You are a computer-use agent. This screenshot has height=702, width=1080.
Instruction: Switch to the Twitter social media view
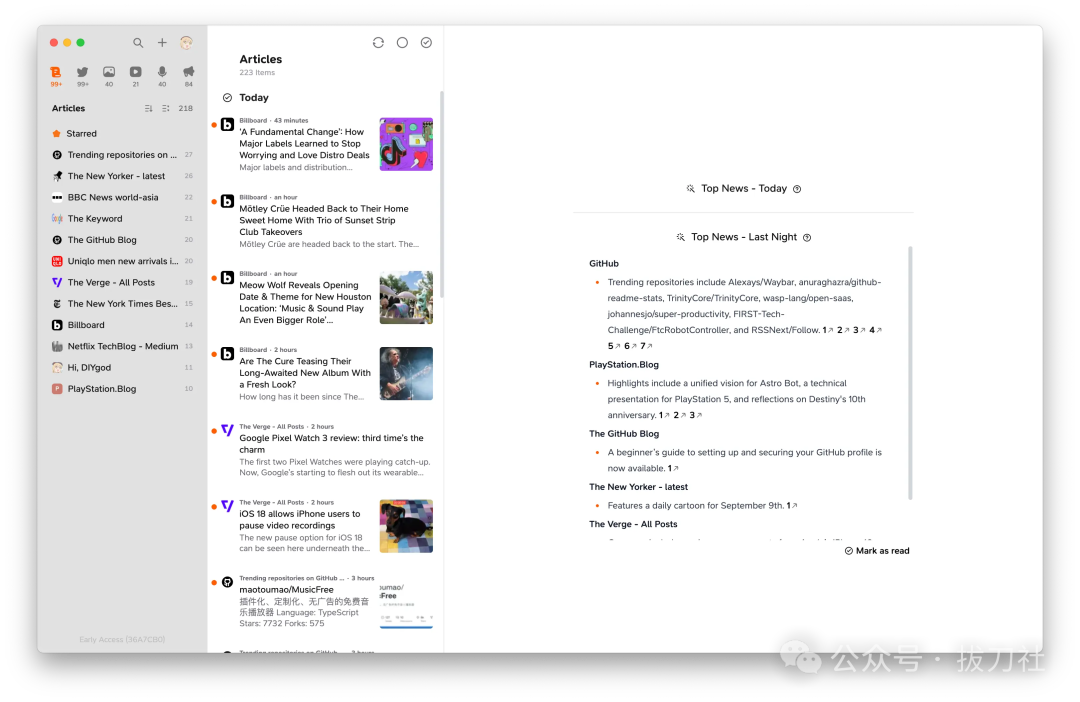click(83, 76)
